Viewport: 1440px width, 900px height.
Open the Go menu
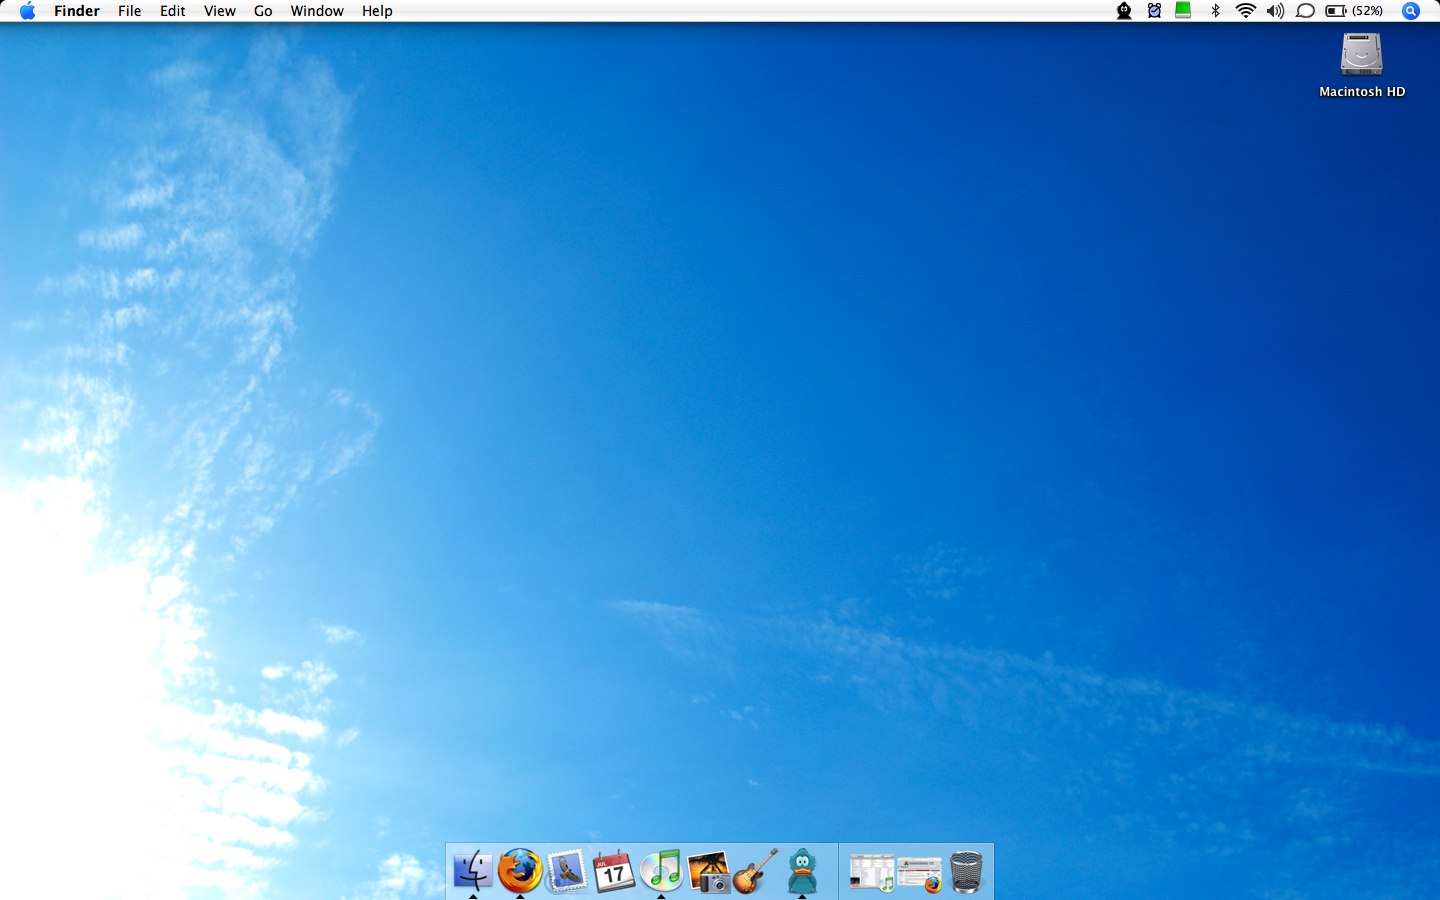click(263, 11)
